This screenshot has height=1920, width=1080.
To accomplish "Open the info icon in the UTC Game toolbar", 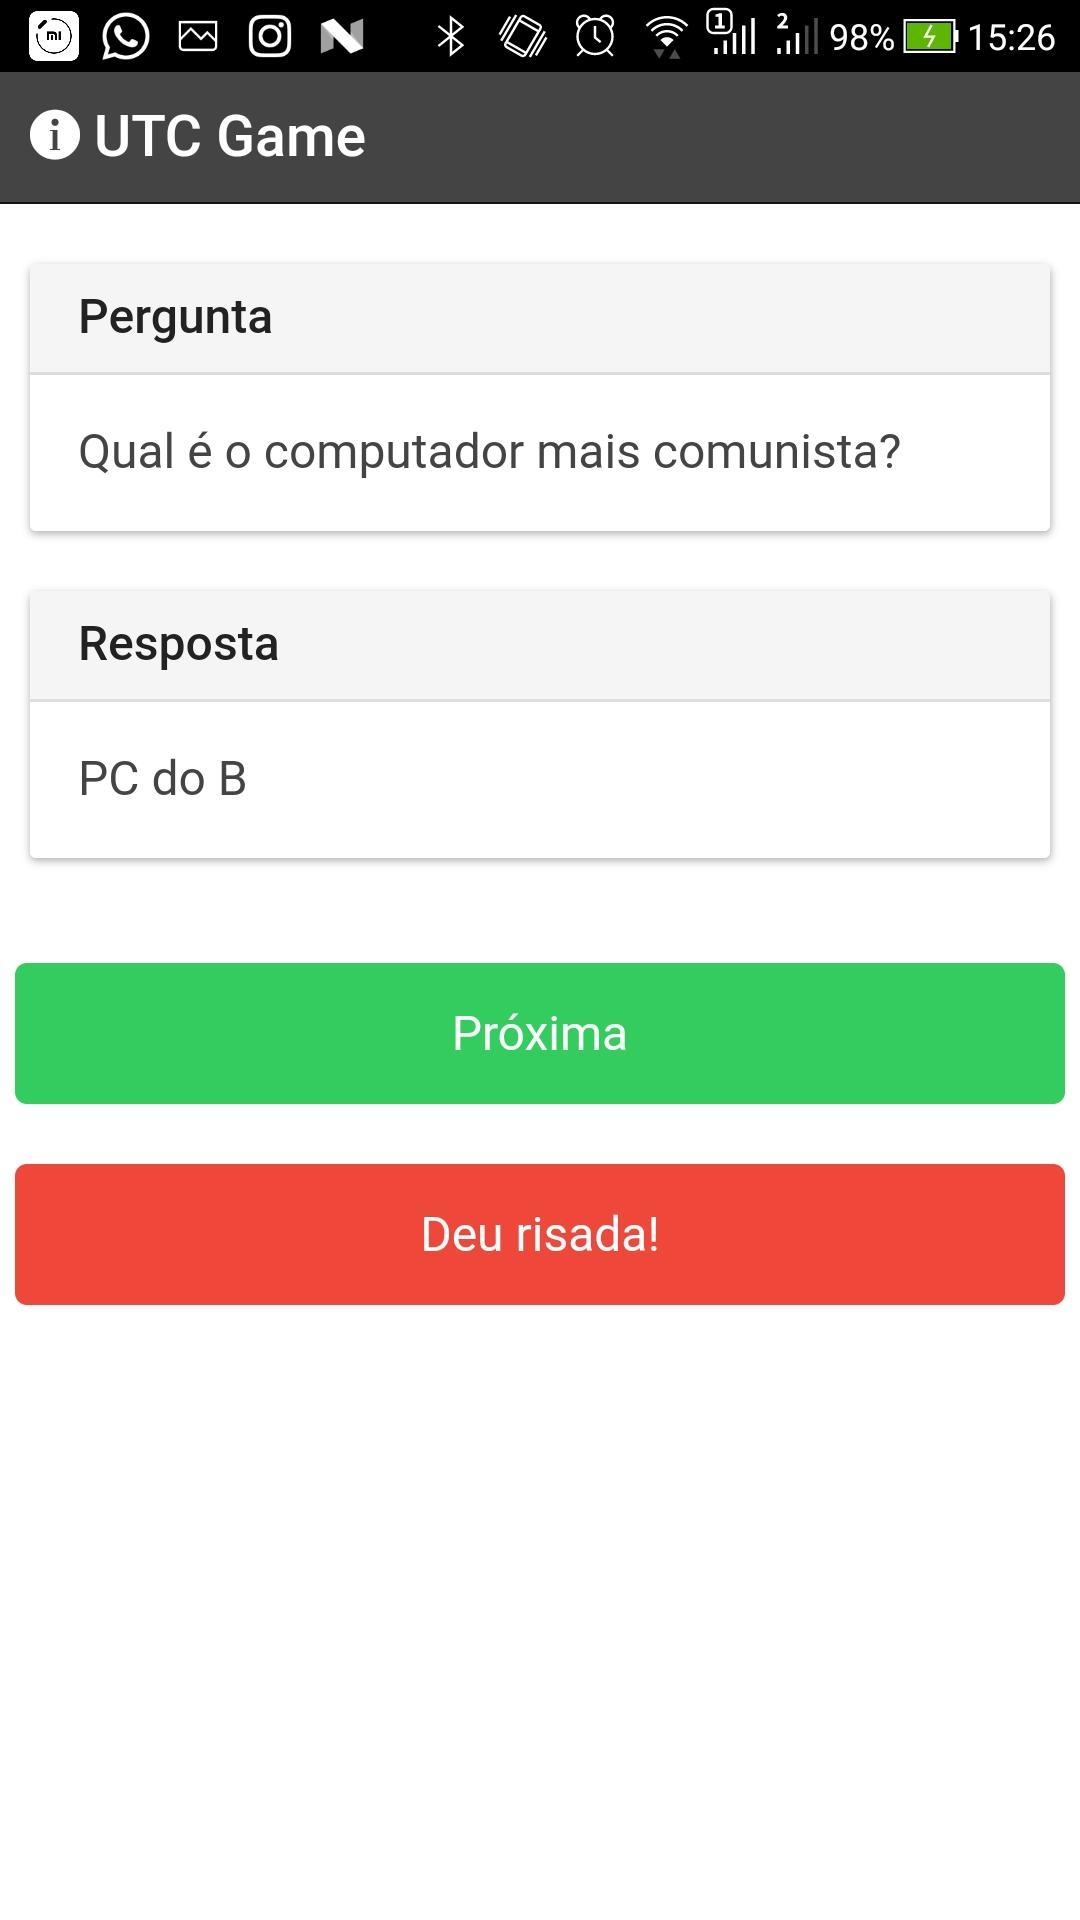I will pyautogui.click(x=55, y=134).
